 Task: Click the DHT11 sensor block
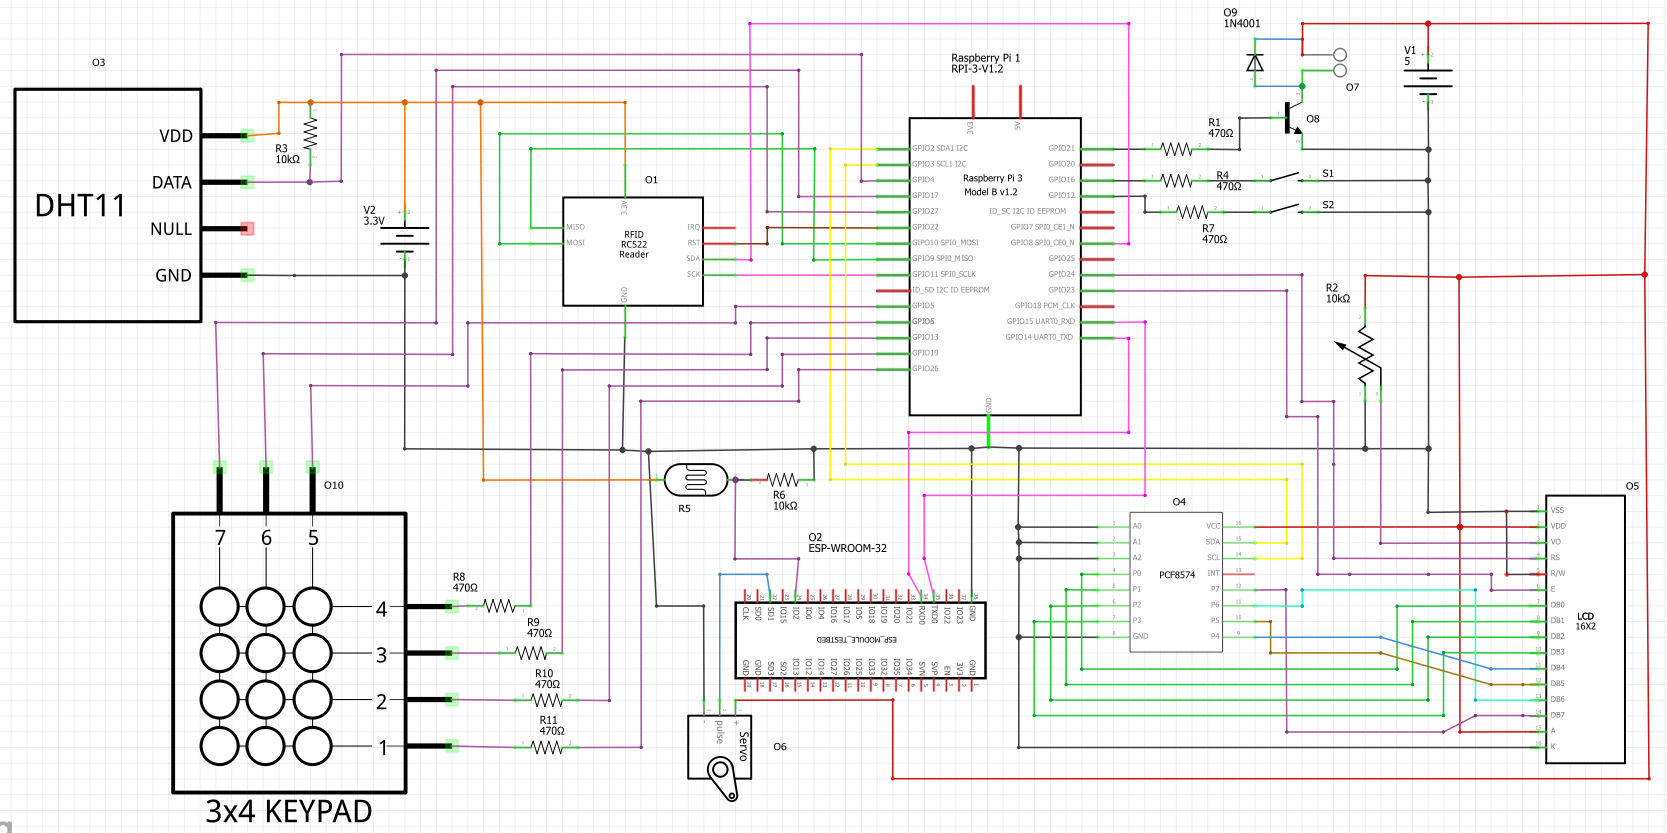[108, 205]
